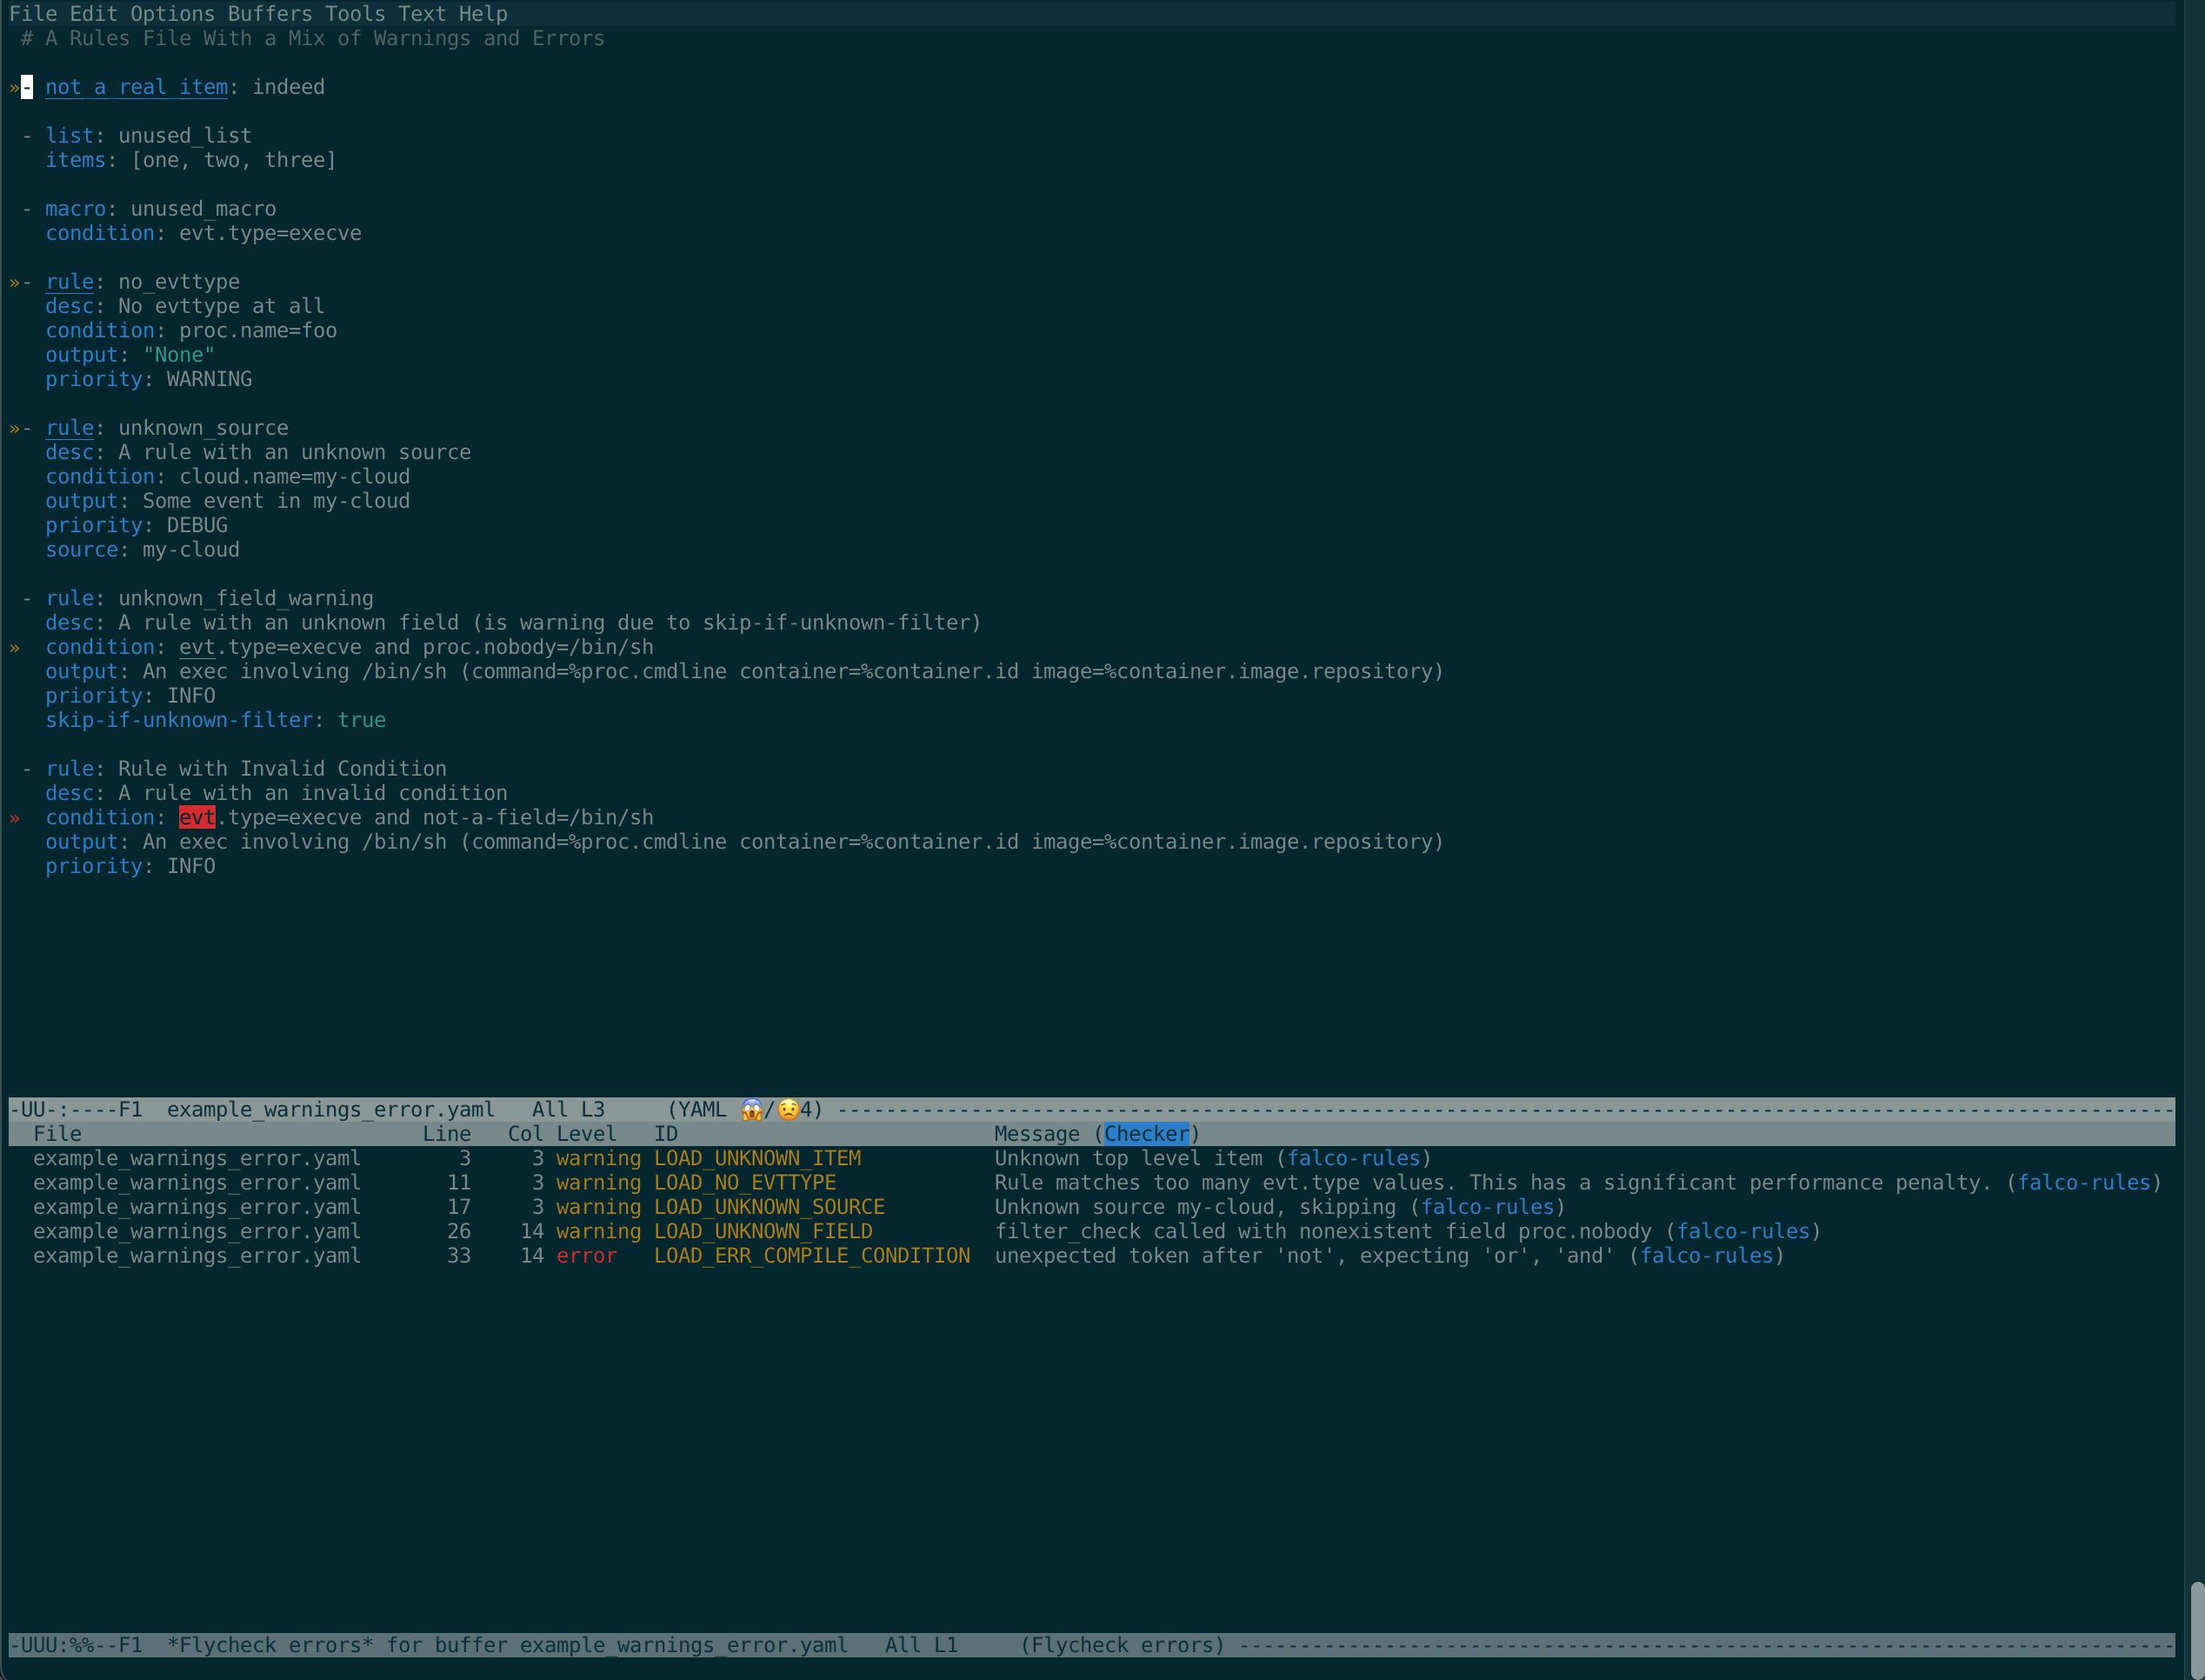Screen dimensions: 2205x1680
Task: Click the example_warnings_error.yaml buffer name in mode line
Action: pyautogui.click(x=330, y=1110)
